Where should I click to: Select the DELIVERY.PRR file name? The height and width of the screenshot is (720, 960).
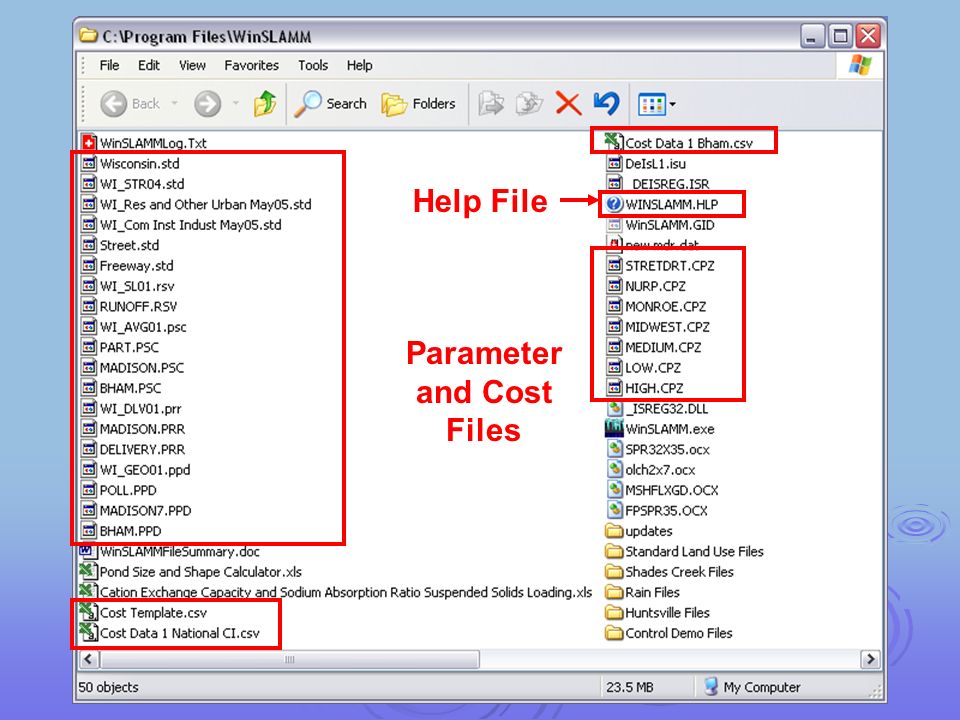[x=142, y=449]
